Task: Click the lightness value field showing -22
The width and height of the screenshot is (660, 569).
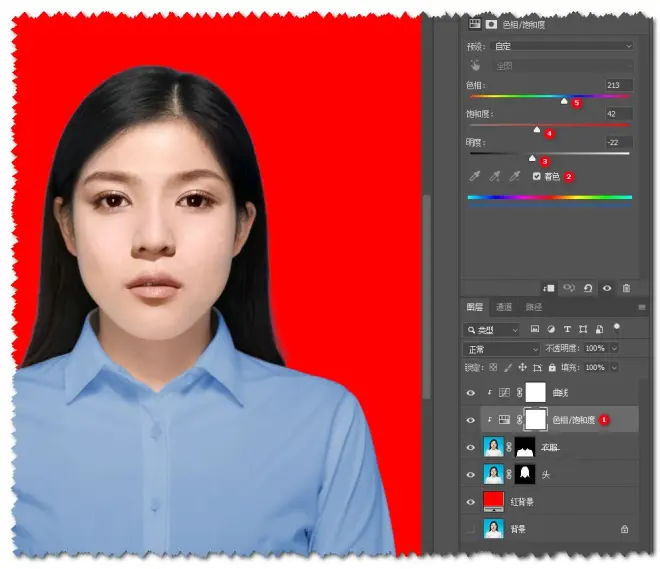Action: [619, 142]
